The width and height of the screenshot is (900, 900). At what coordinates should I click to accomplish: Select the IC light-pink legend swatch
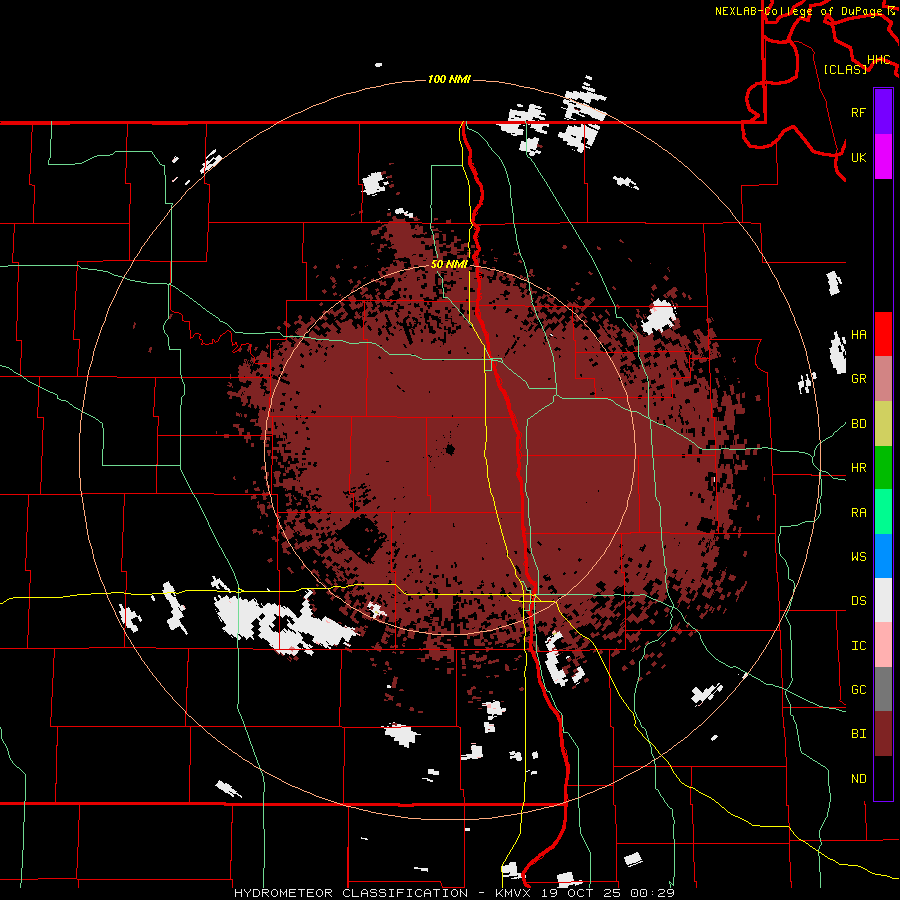[x=883, y=645]
